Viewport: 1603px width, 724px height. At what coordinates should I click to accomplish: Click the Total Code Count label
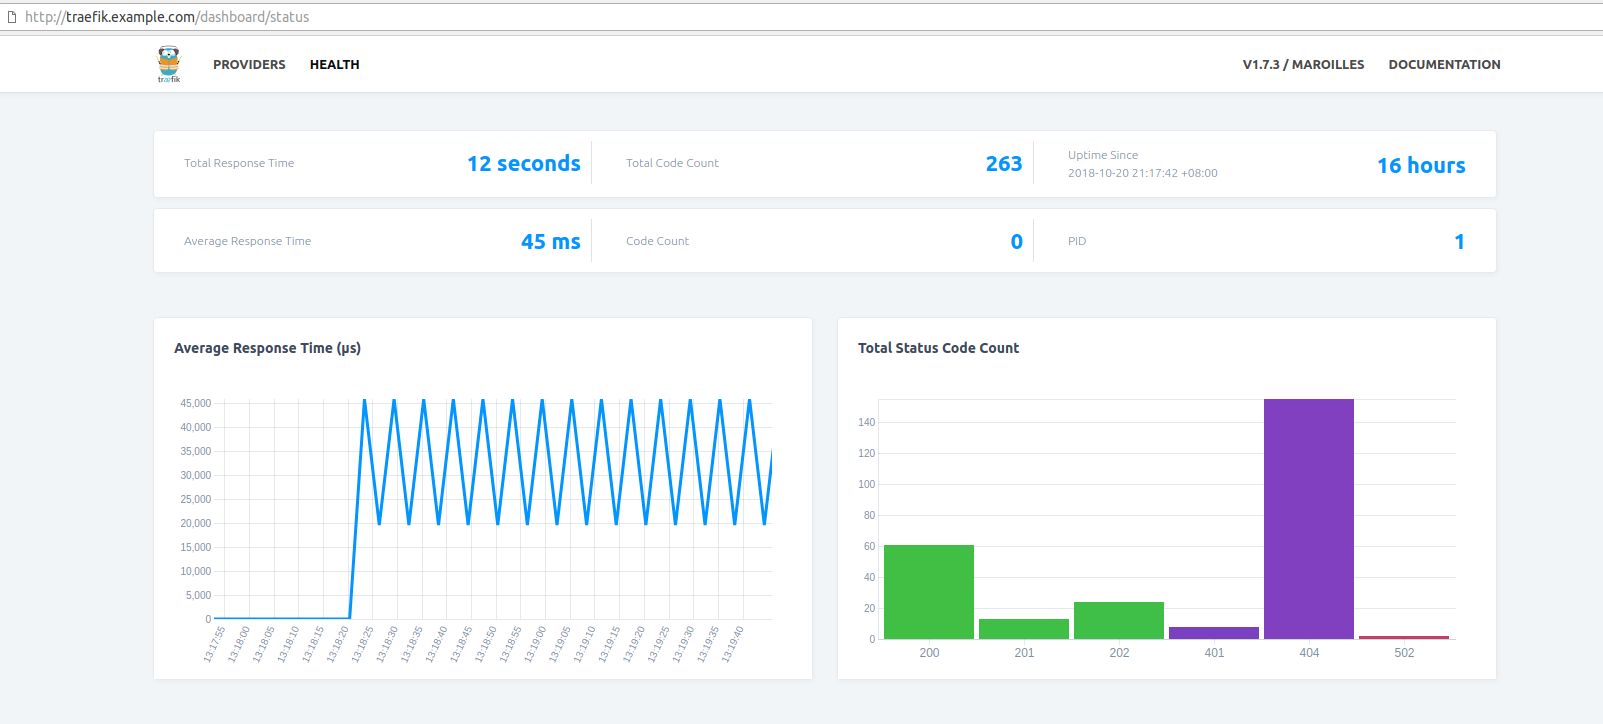tap(672, 163)
